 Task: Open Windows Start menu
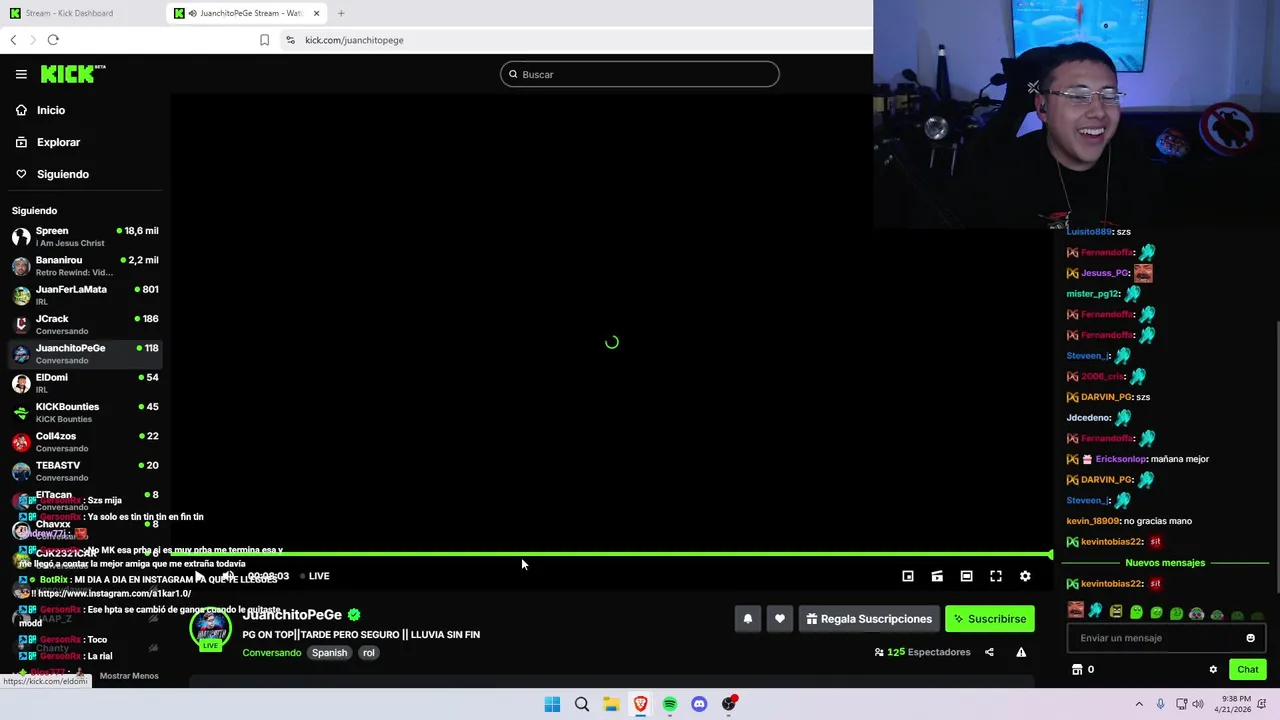click(552, 704)
